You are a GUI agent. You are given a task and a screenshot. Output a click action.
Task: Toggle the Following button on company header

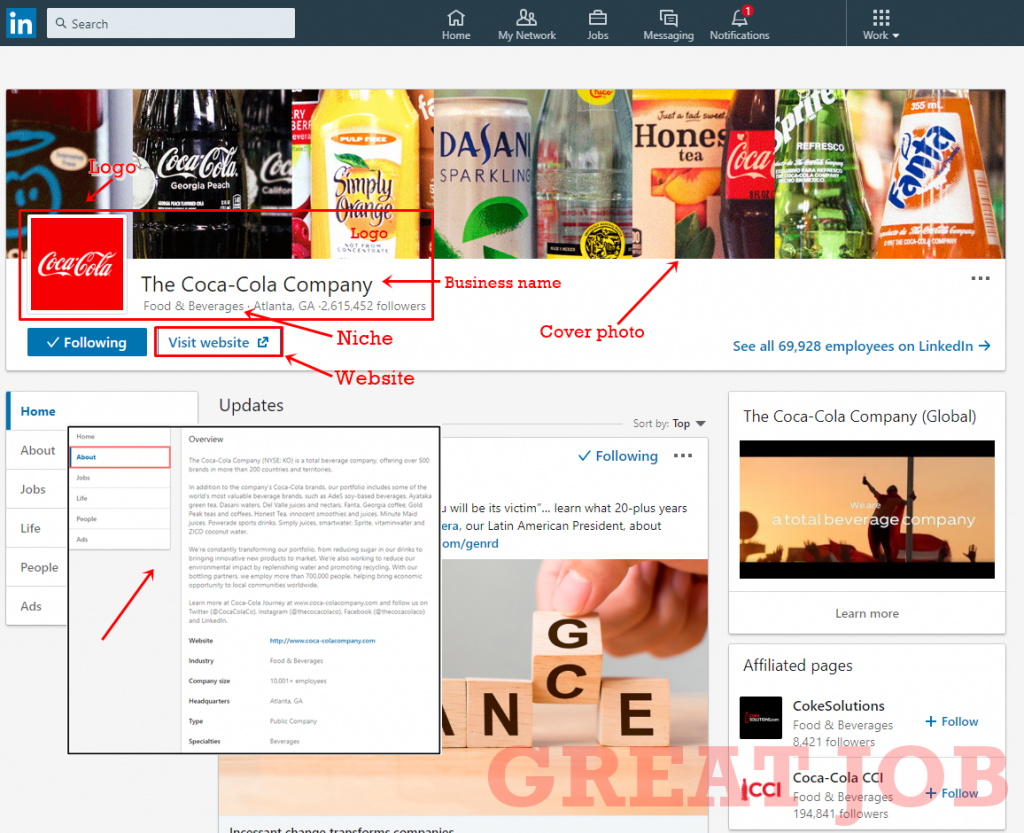pos(87,342)
